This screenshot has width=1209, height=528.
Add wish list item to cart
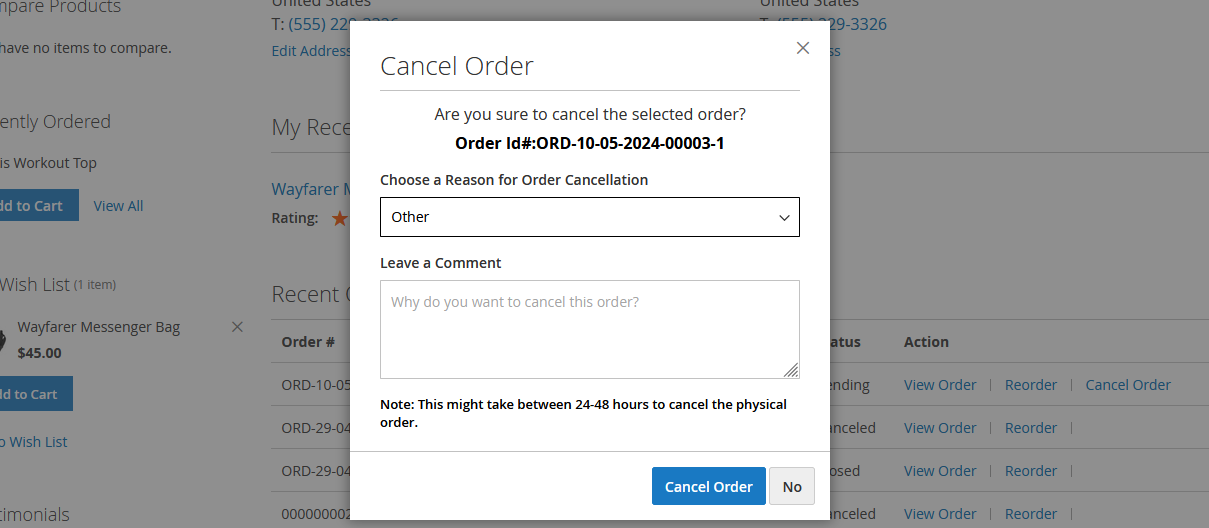click(x=32, y=394)
